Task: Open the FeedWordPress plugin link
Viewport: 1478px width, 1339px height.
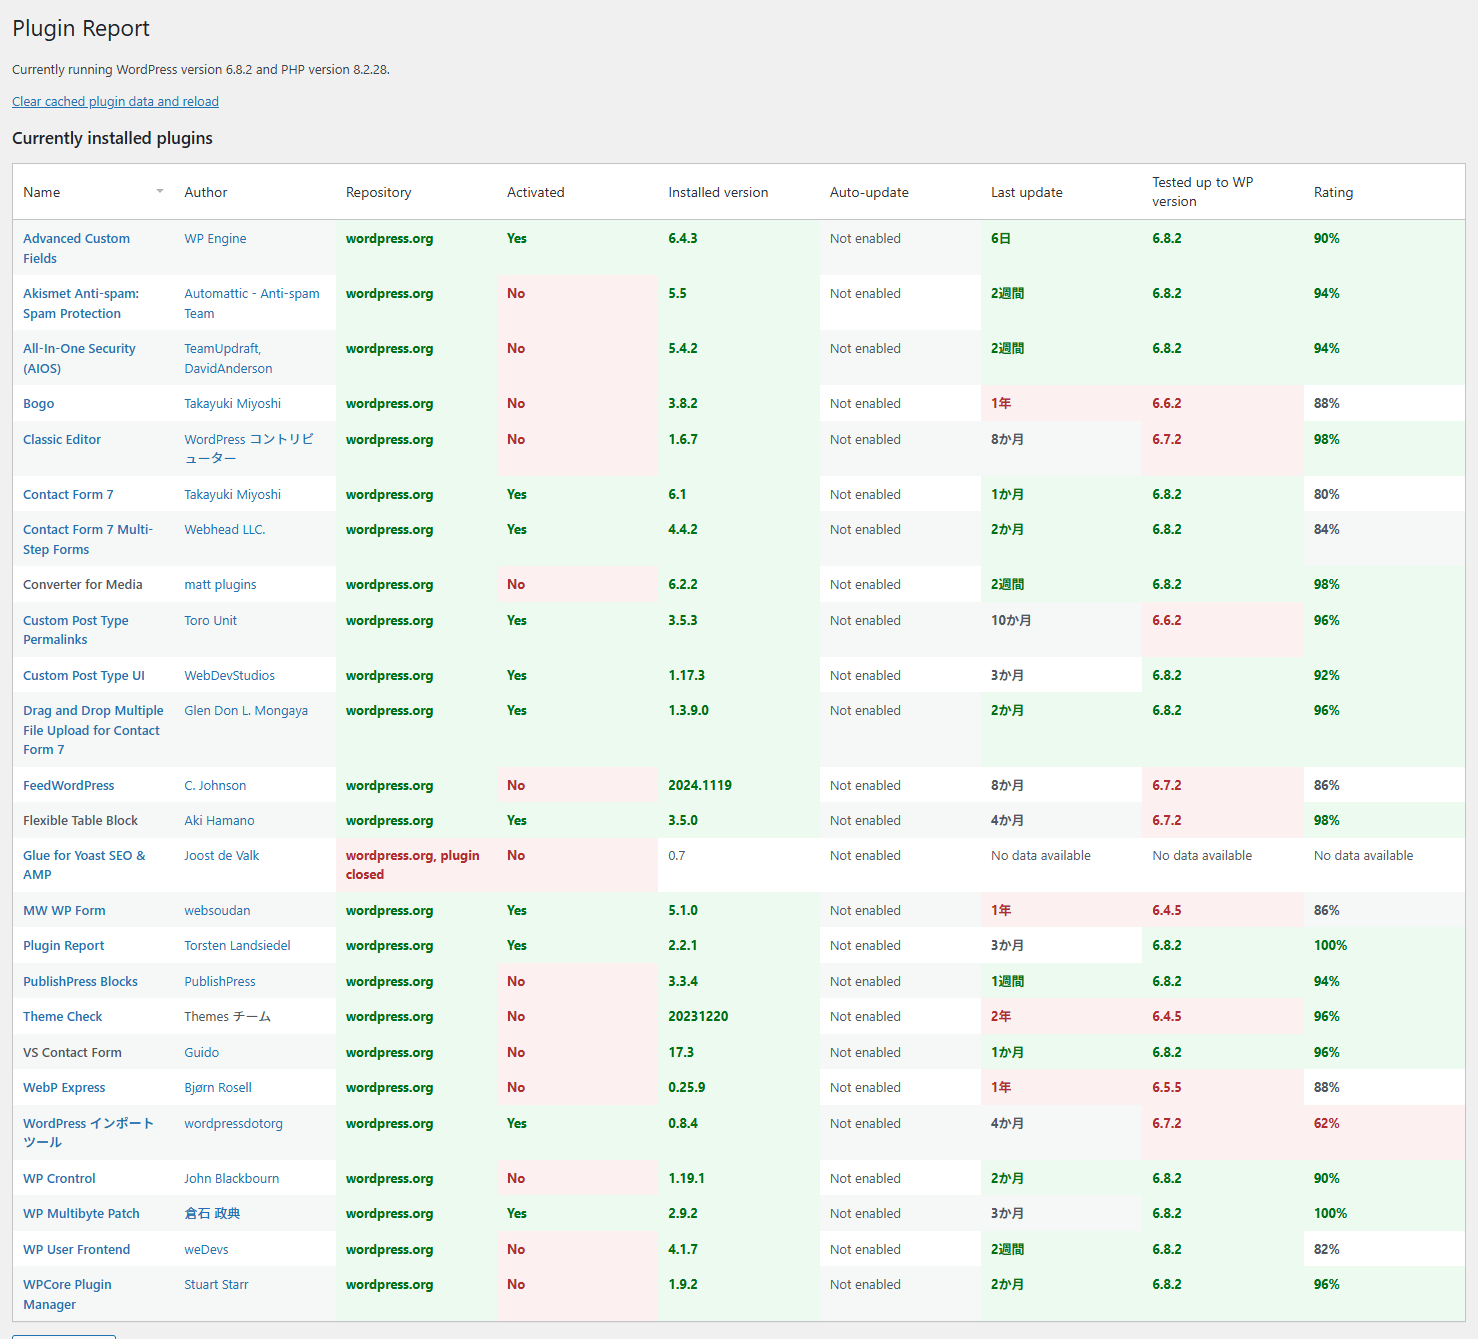Action: pos(69,785)
